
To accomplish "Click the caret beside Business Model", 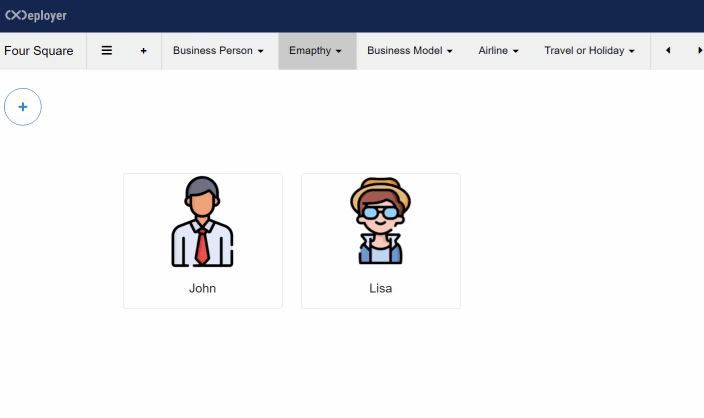I will [450, 51].
